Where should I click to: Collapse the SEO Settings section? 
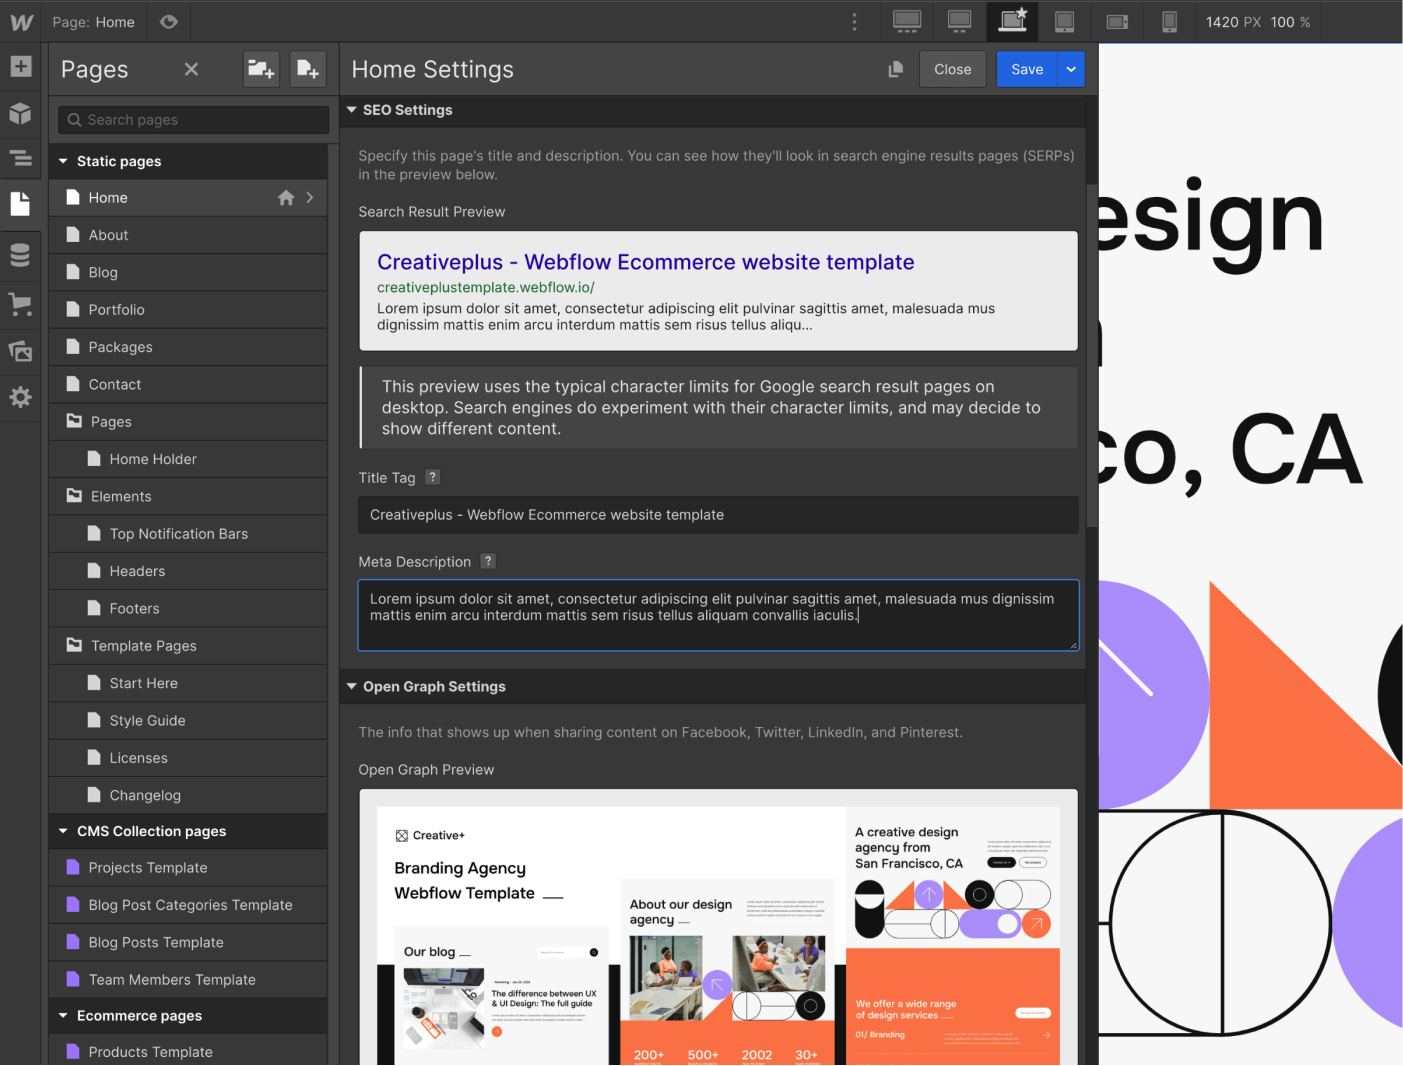(x=352, y=110)
